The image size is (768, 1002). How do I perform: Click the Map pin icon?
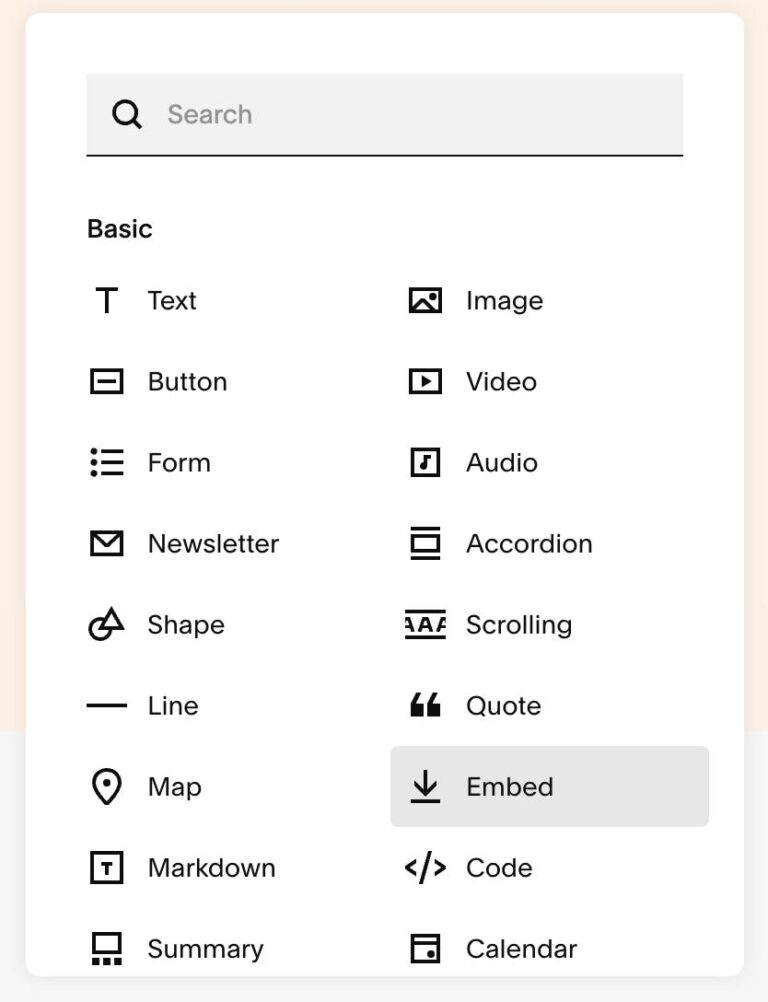[x=106, y=786]
